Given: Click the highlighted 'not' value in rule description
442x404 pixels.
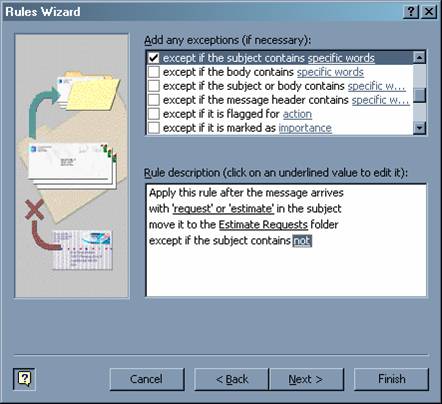Looking at the screenshot, I should 302,241.
